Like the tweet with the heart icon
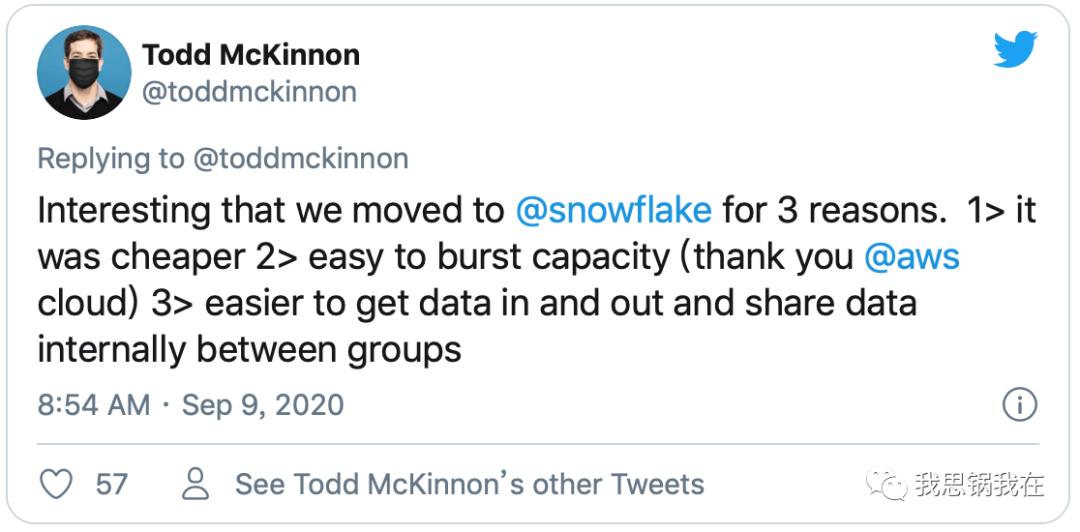1080x532 pixels. point(56,484)
